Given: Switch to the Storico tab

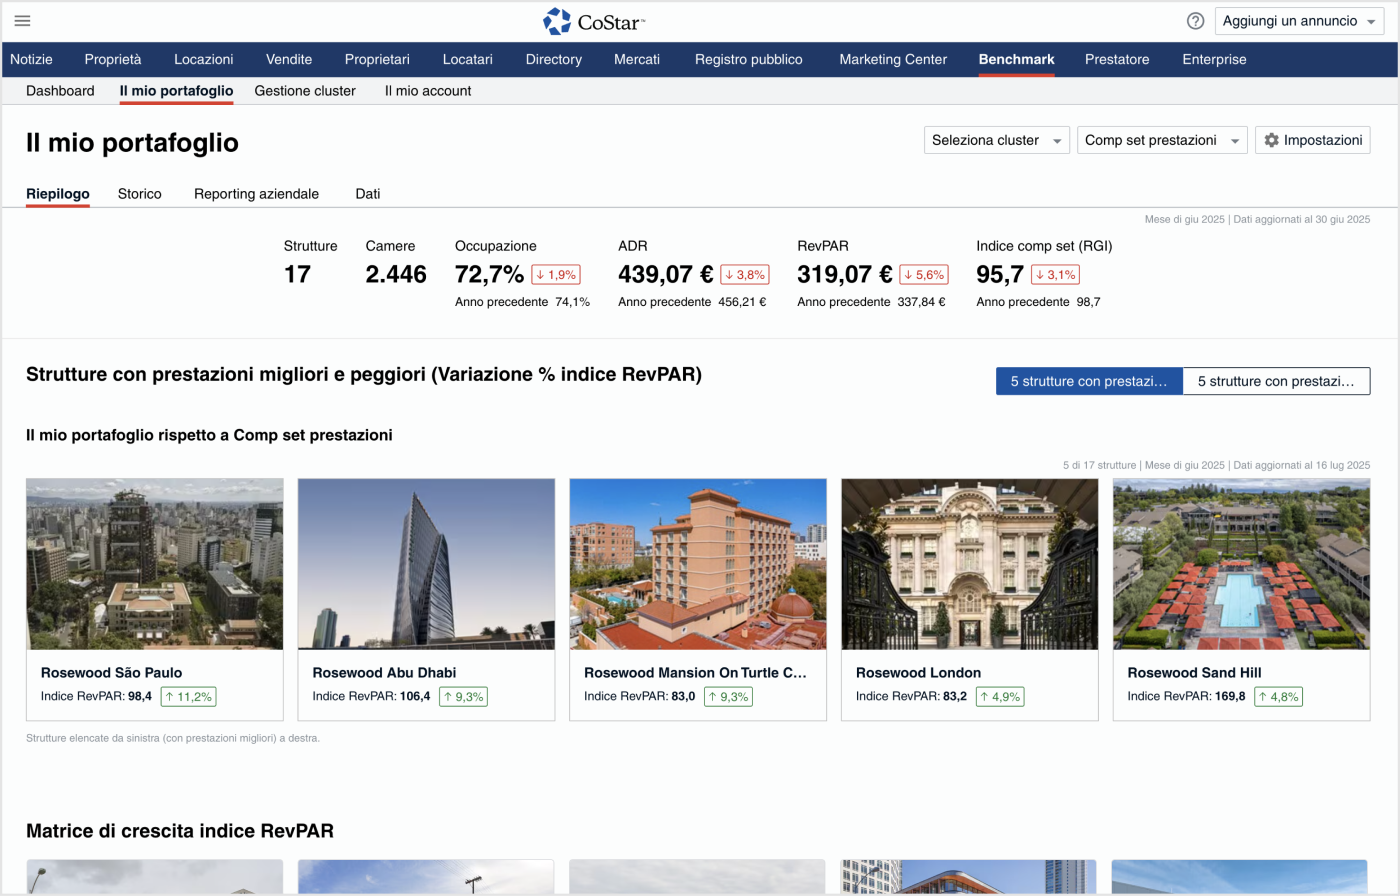Looking at the screenshot, I should coord(139,194).
